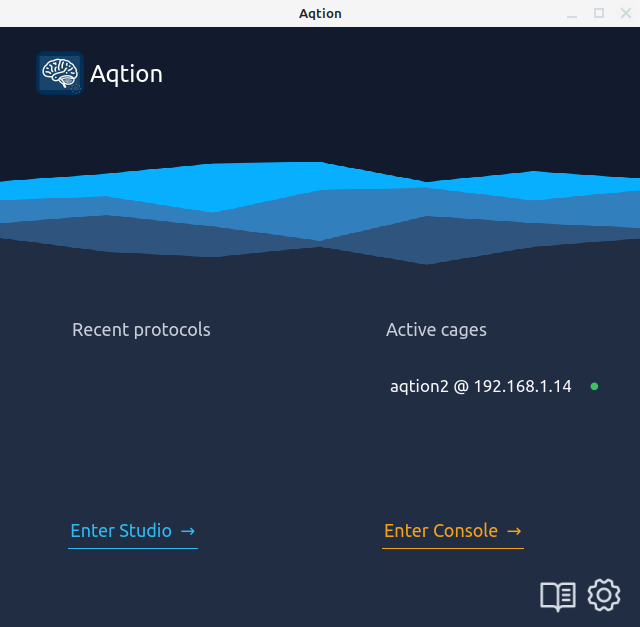Screen dimensions: 640x627
Task: Click the green cage status dot
Action: [594, 386]
